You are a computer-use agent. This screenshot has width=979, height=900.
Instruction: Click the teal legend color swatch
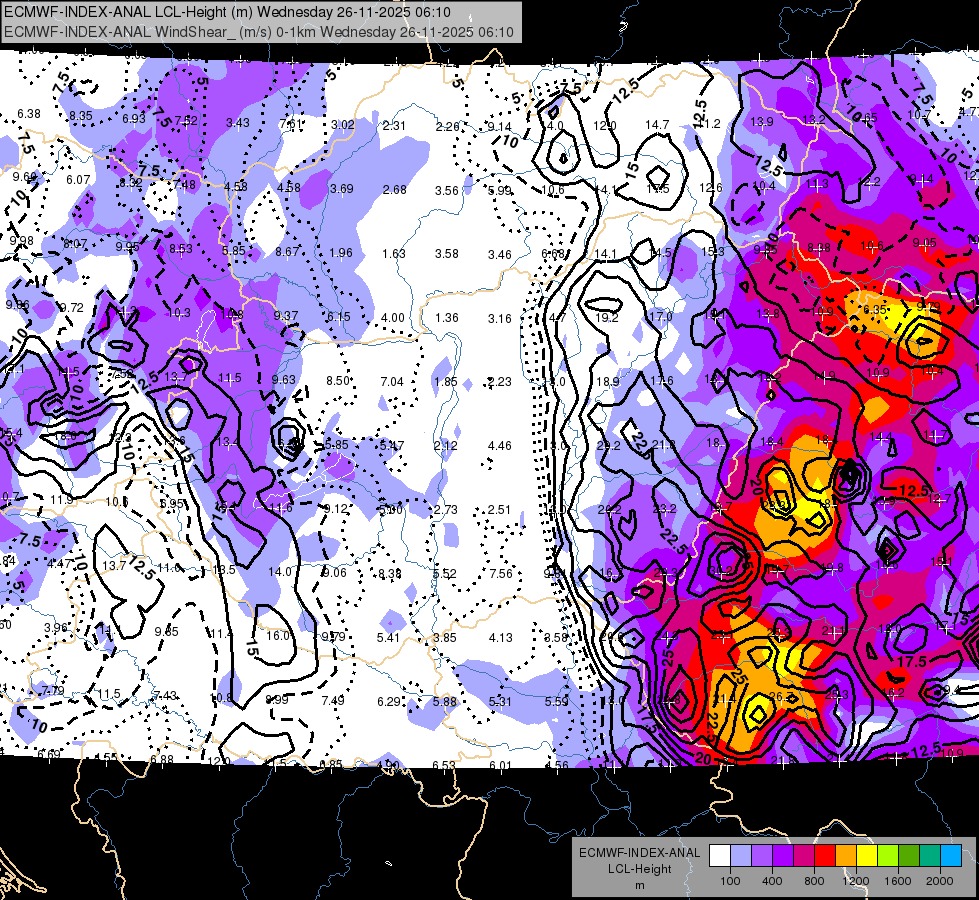(930, 856)
